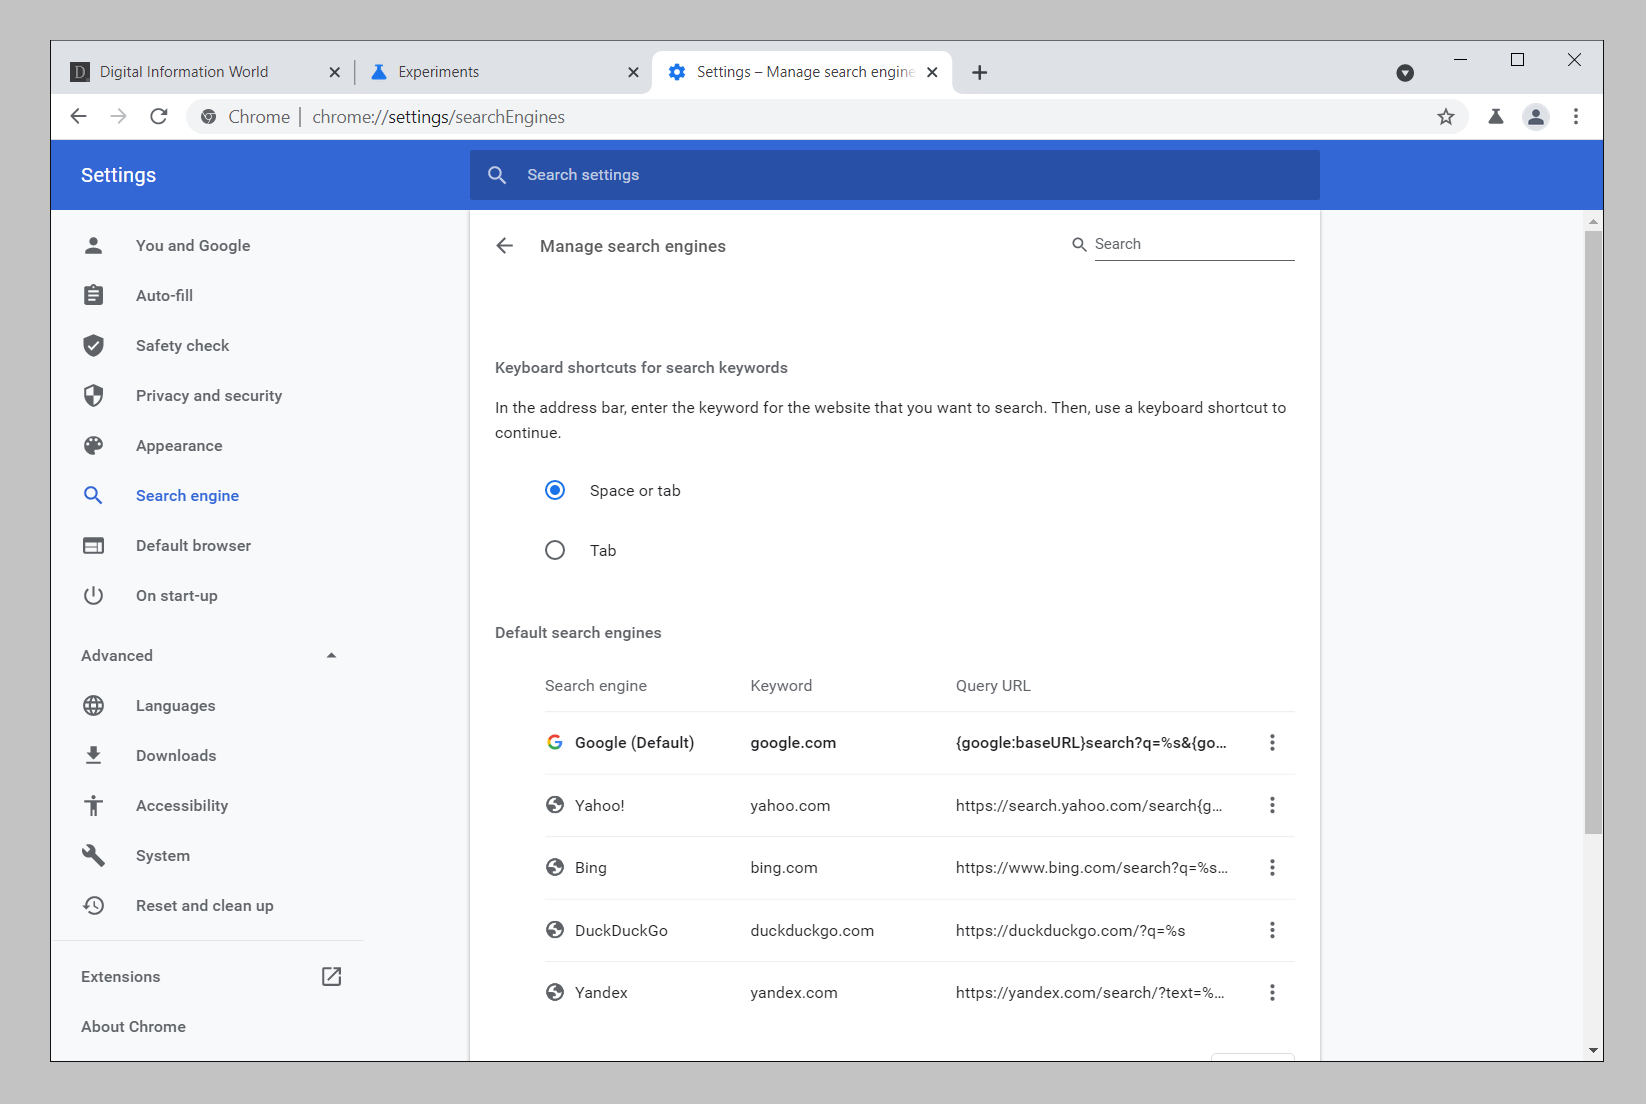
Task: Click the scrollbar up arrow
Action: 1593,221
